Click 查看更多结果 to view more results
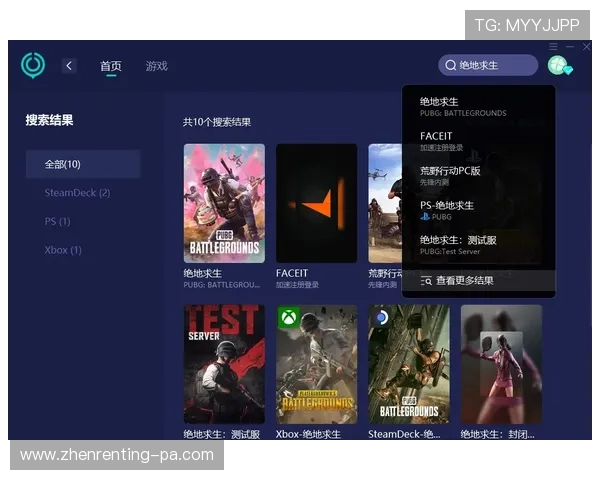This screenshot has width=600, height=480. (478, 281)
